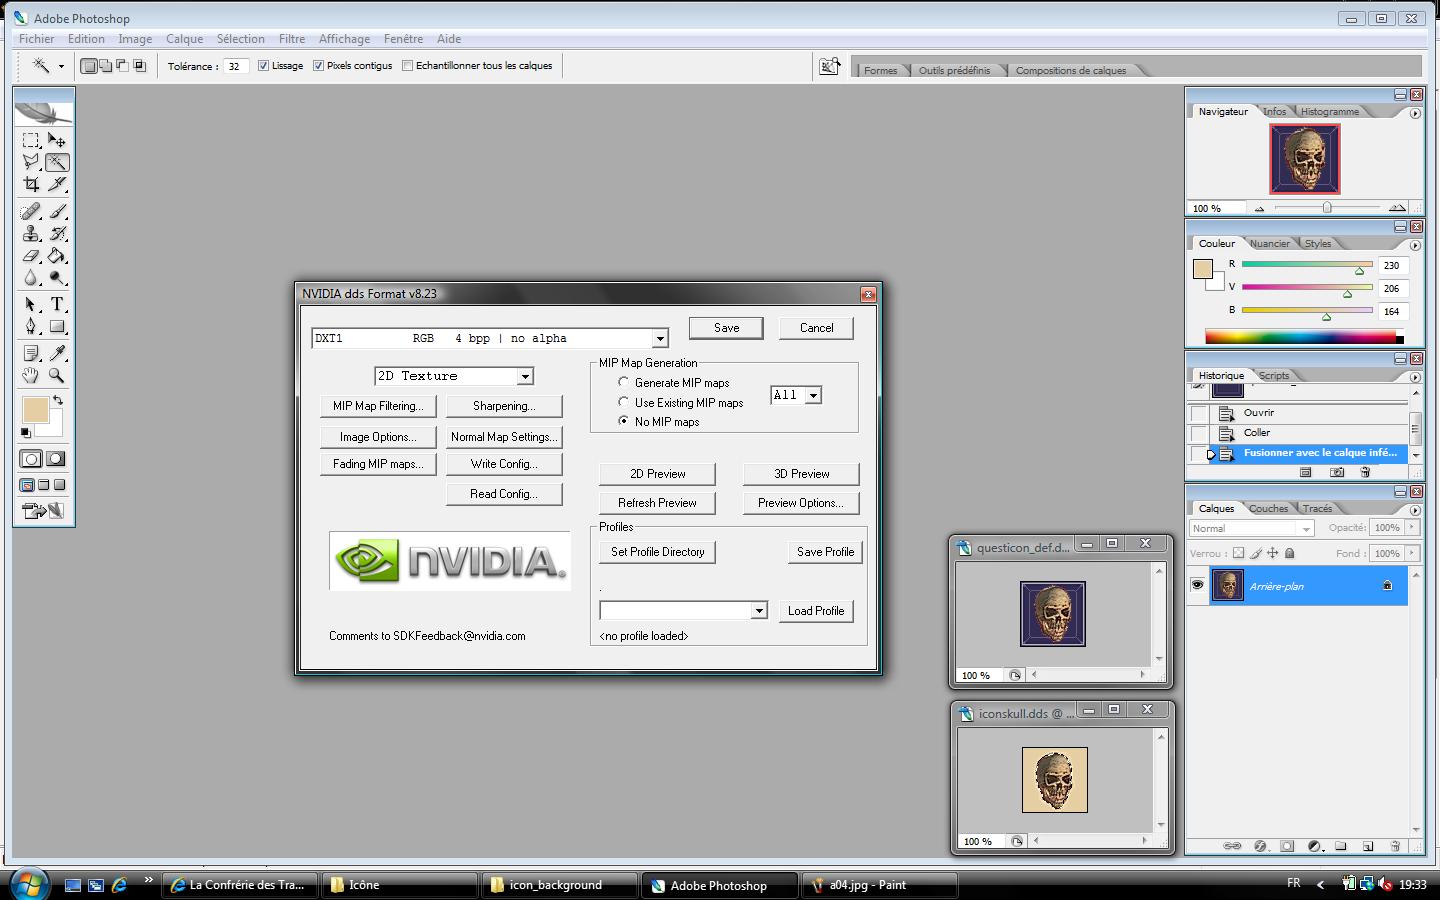Select the Magic Wand tool in toolbox

coord(57,162)
